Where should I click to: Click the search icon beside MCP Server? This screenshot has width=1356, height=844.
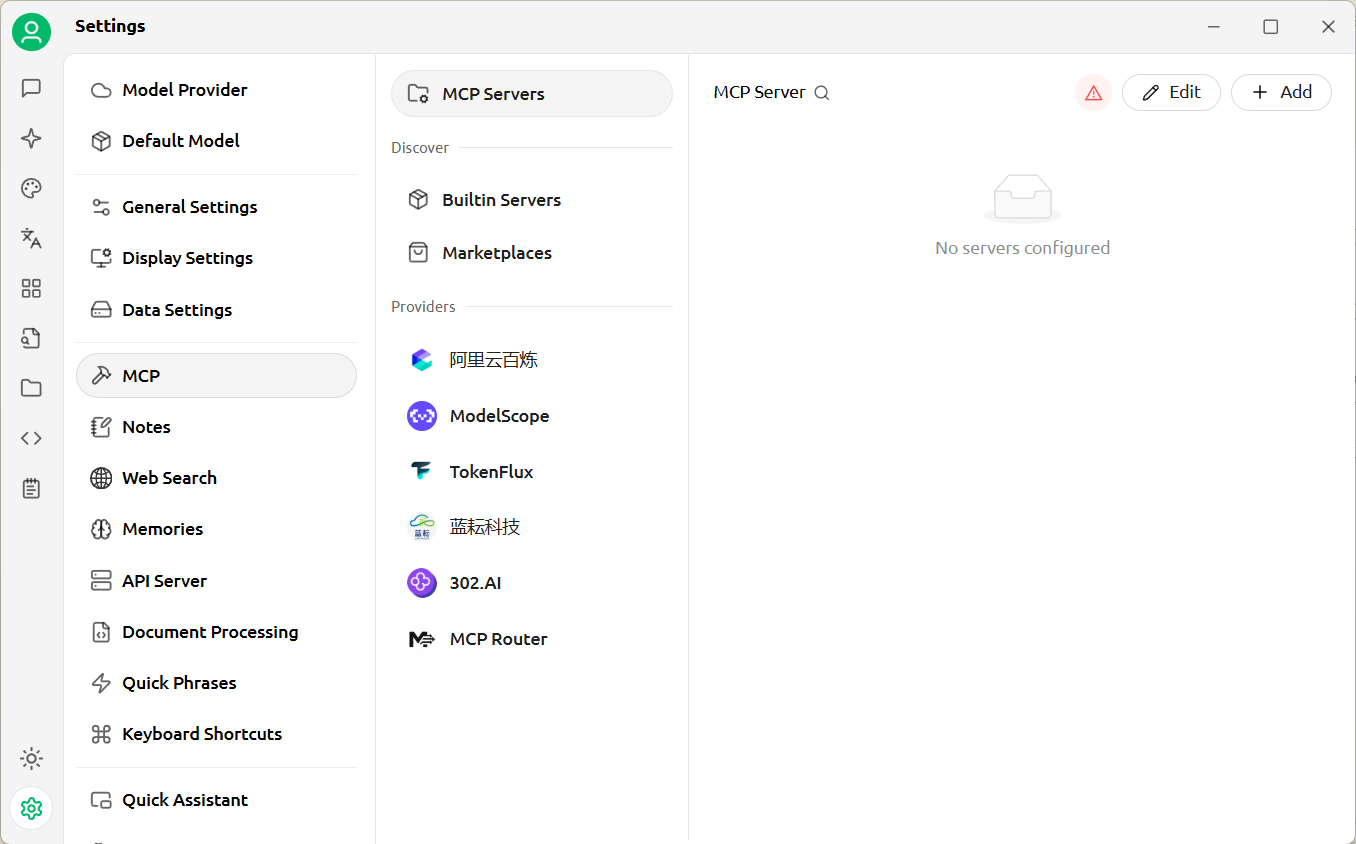click(x=822, y=93)
